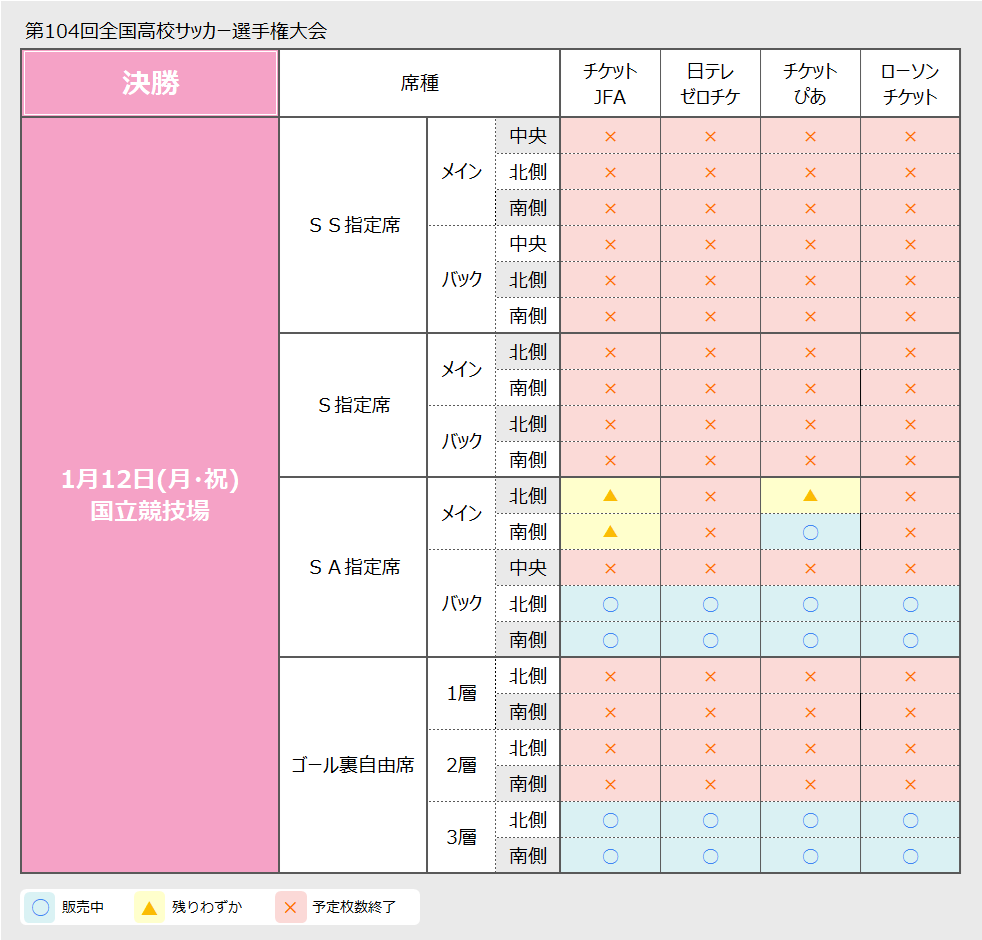This screenshot has width=982, height=940.
Task: Click the triangle for SA Main South under Ticket JFA
Action: point(610,531)
